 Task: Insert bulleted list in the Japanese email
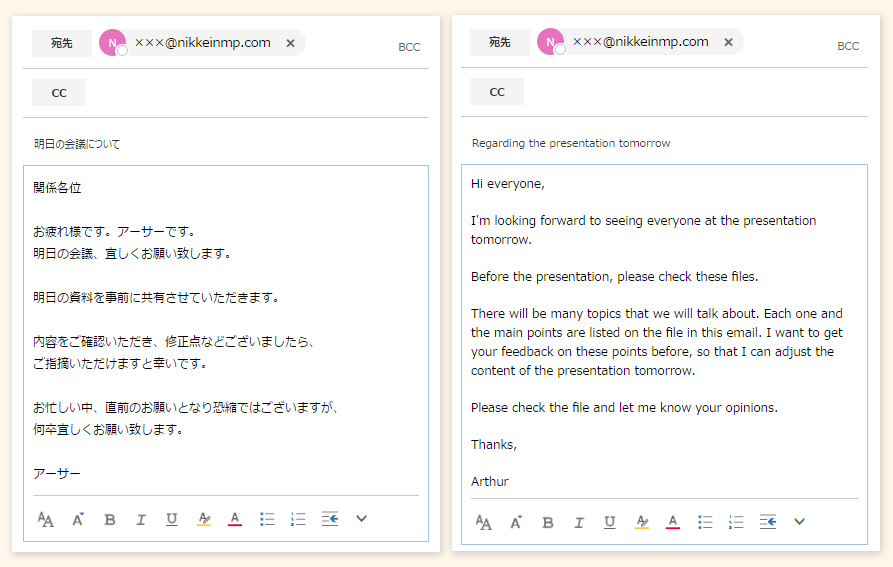pyautogui.click(x=267, y=519)
